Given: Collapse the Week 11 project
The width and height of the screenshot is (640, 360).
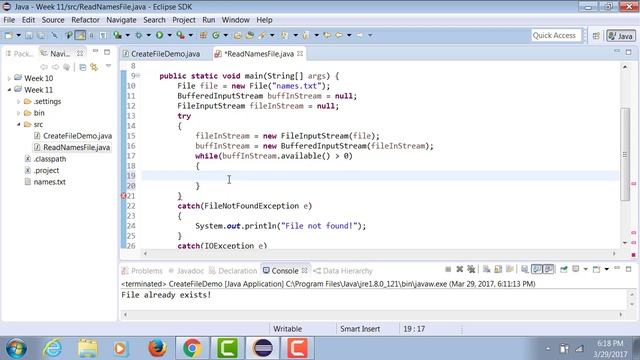Looking at the screenshot, I should 9,90.
